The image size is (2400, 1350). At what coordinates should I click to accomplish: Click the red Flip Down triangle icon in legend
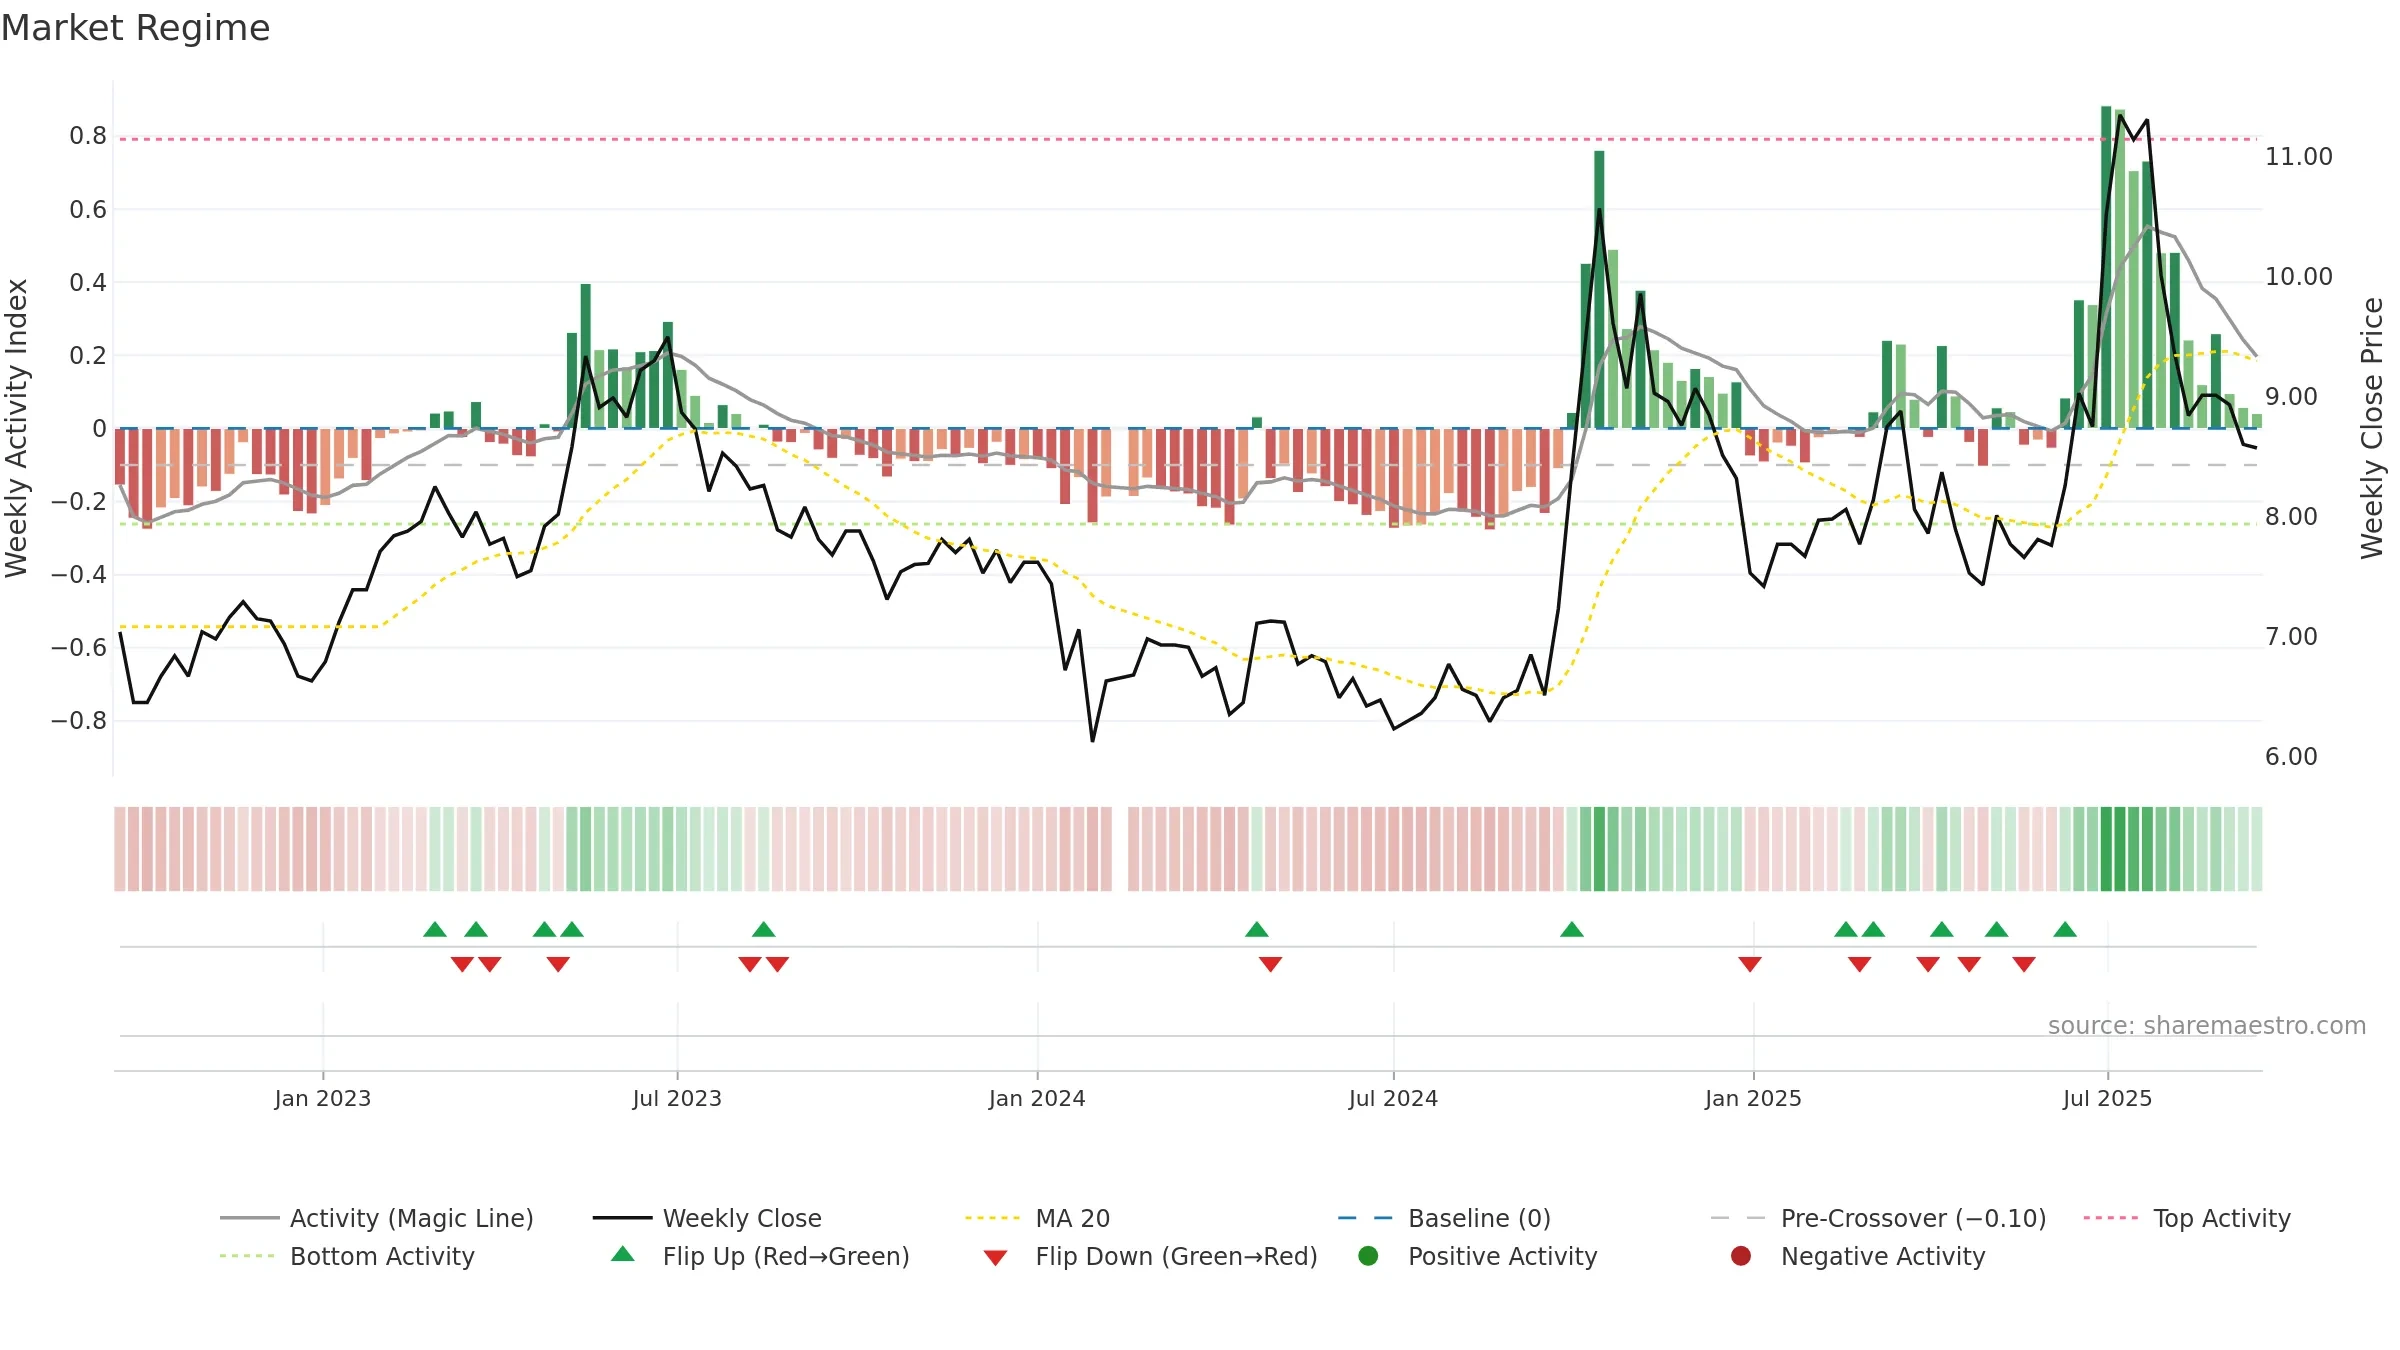click(x=995, y=1258)
